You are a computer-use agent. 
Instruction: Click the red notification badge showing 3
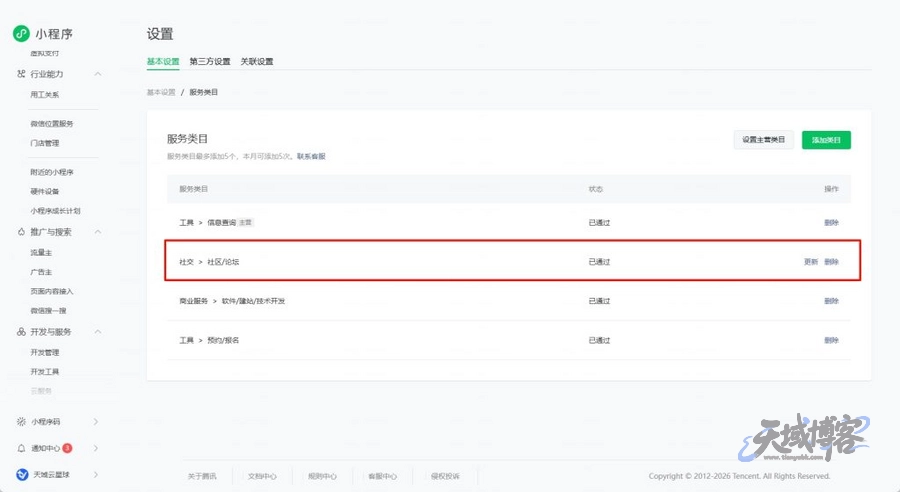(x=67, y=448)
